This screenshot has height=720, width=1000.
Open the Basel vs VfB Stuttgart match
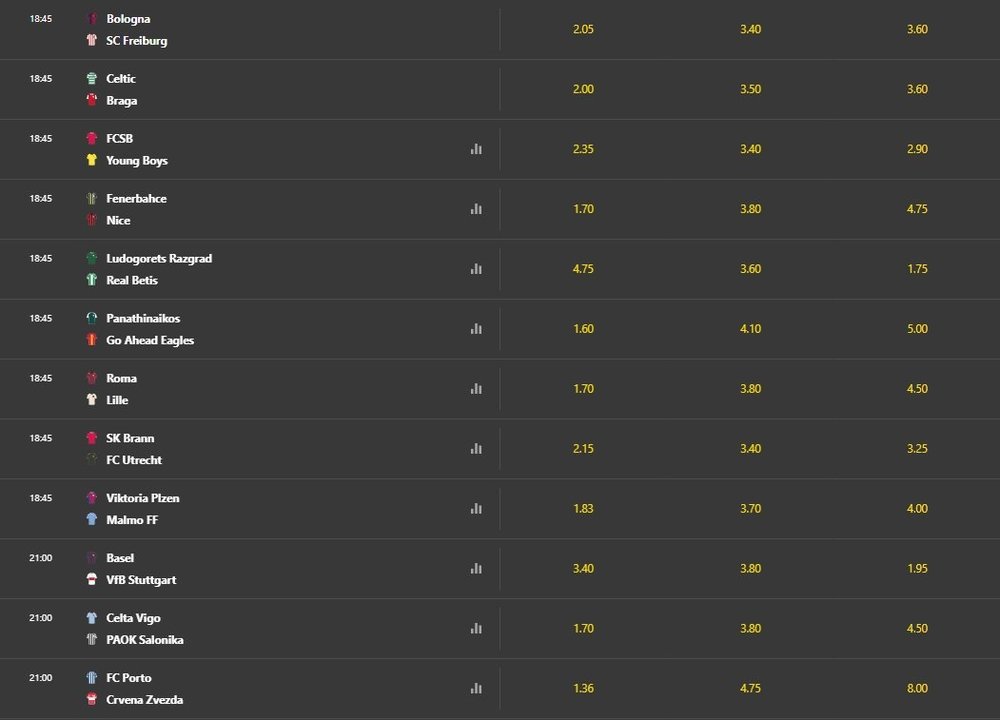(250, 569)
